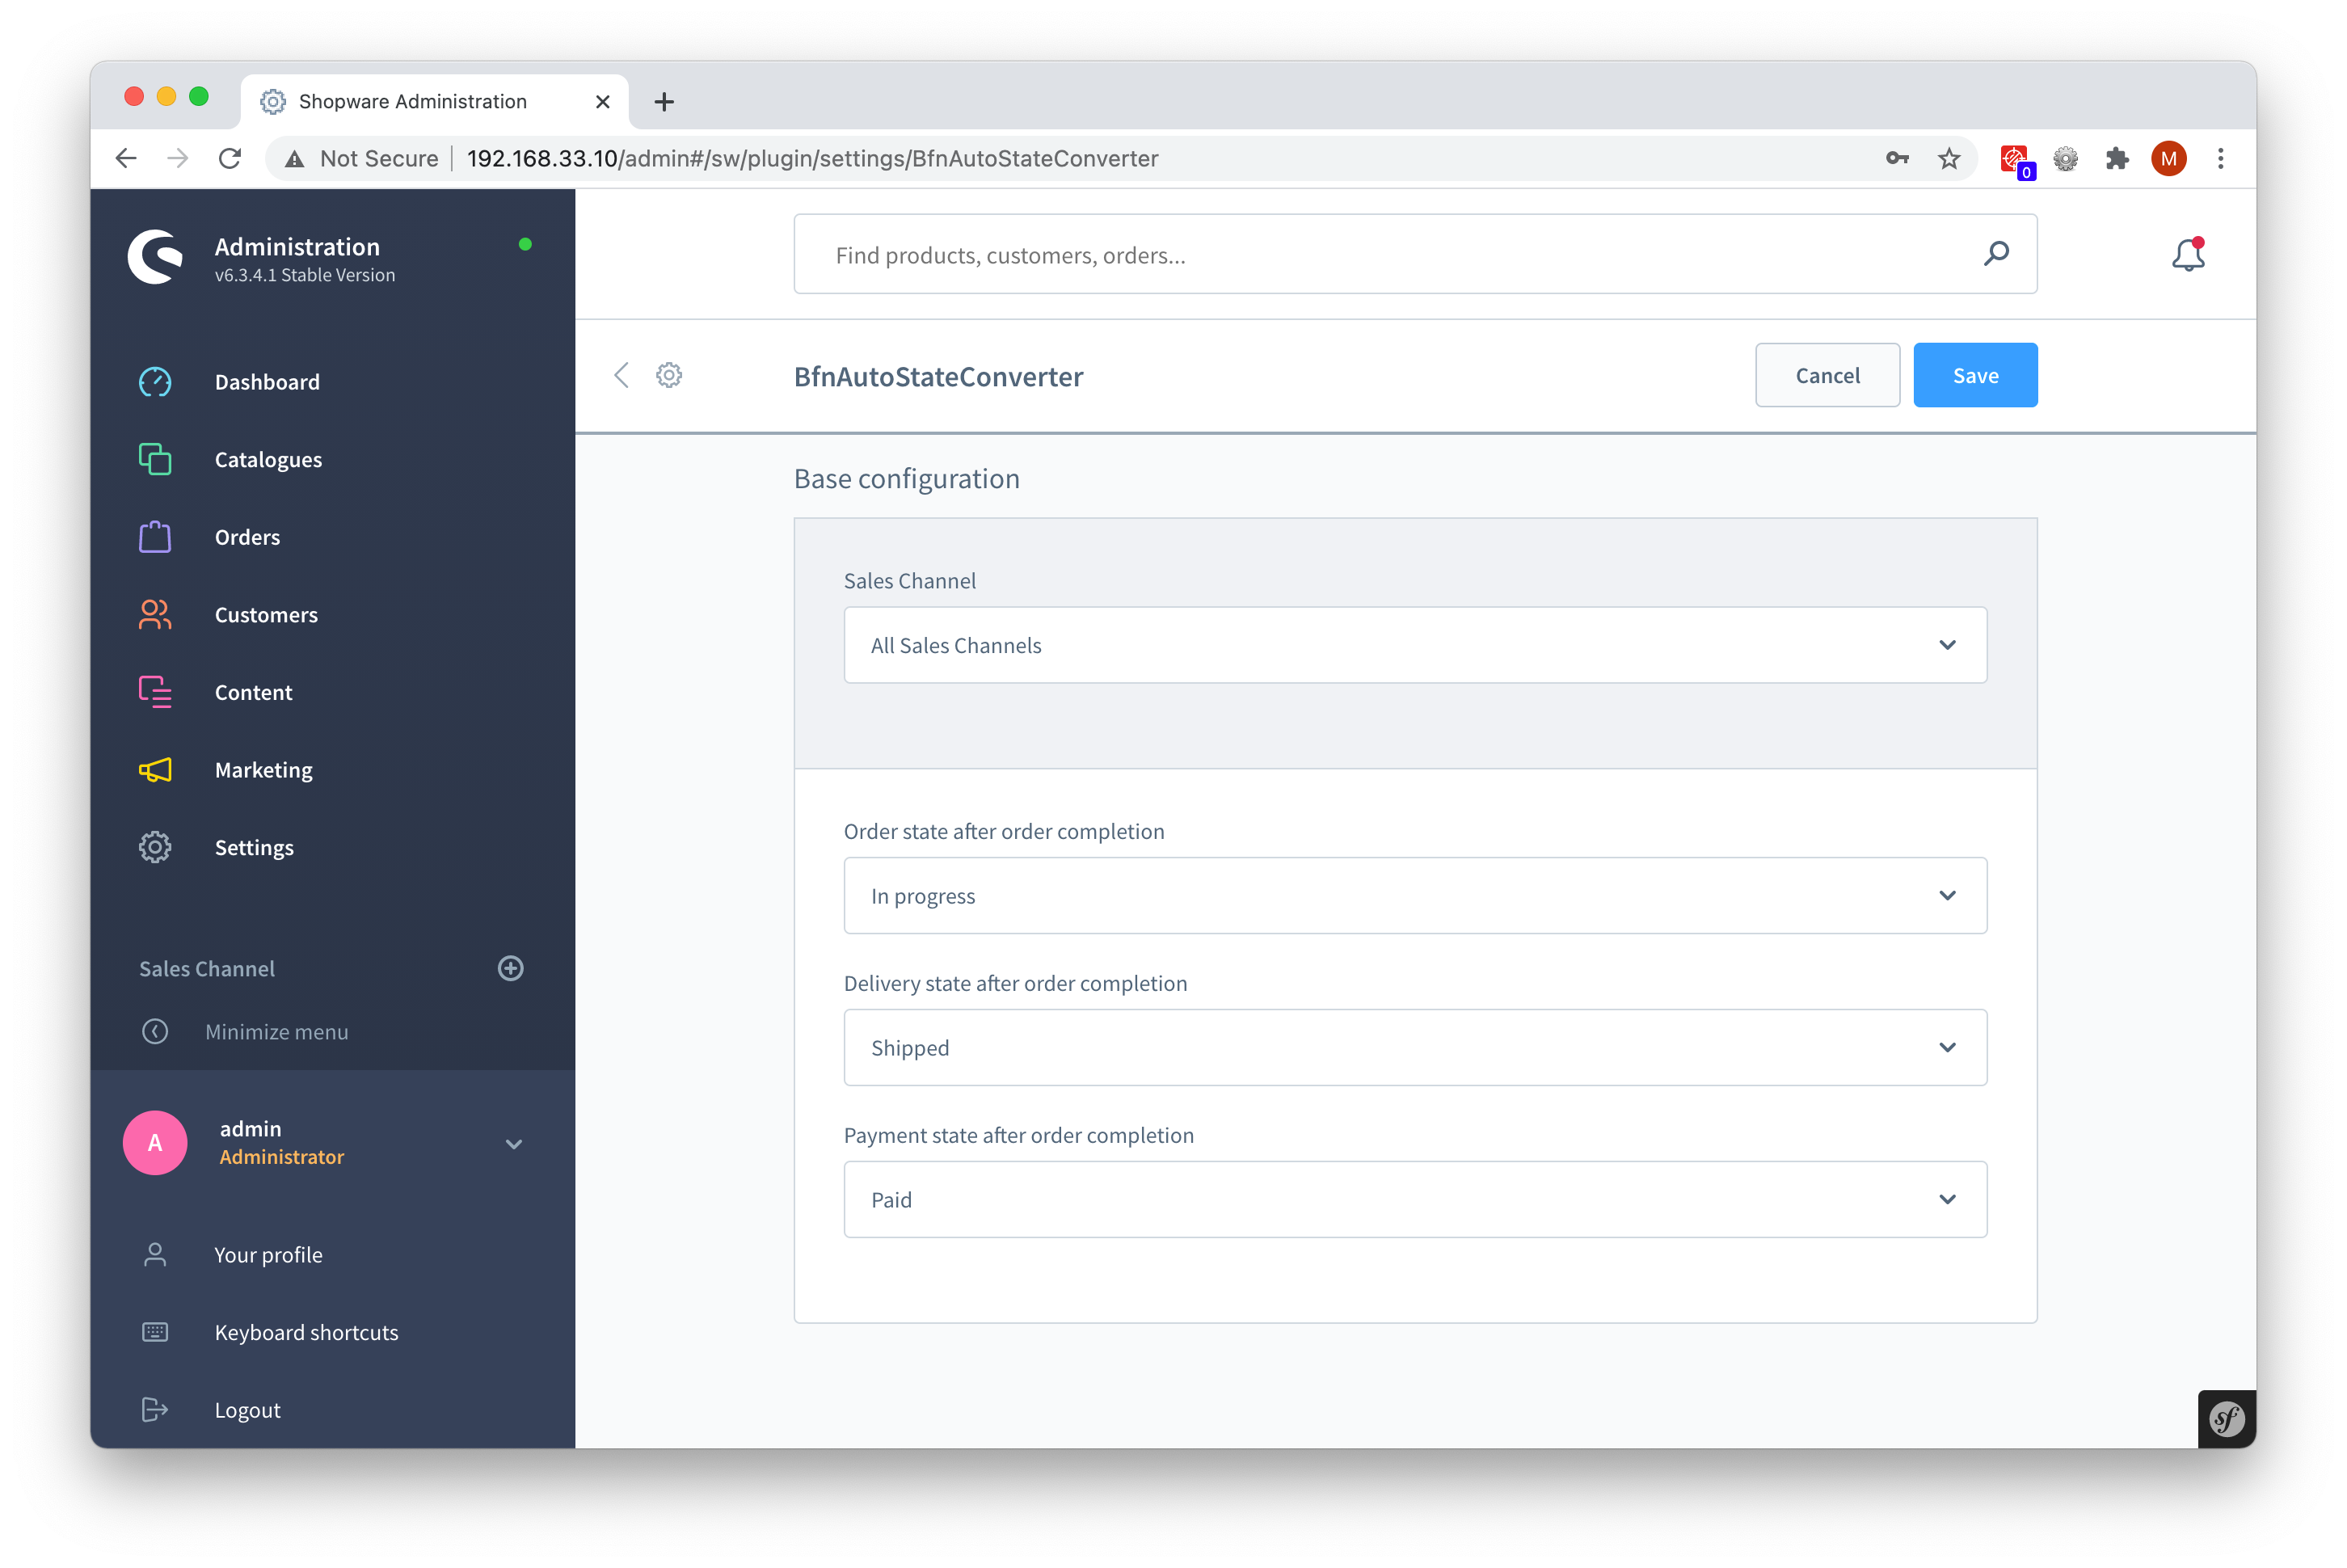The height and width of the screenshot is (1568, 2347).
Task: Click the Orders navigation icon
Action: pyautogui.click(x=154, y=536)
